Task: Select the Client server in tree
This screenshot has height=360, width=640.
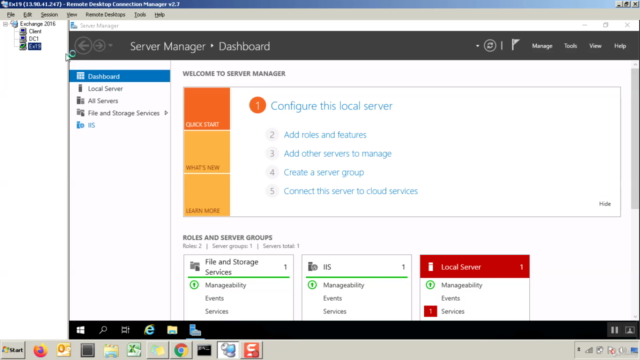Action: pos(35,31)
